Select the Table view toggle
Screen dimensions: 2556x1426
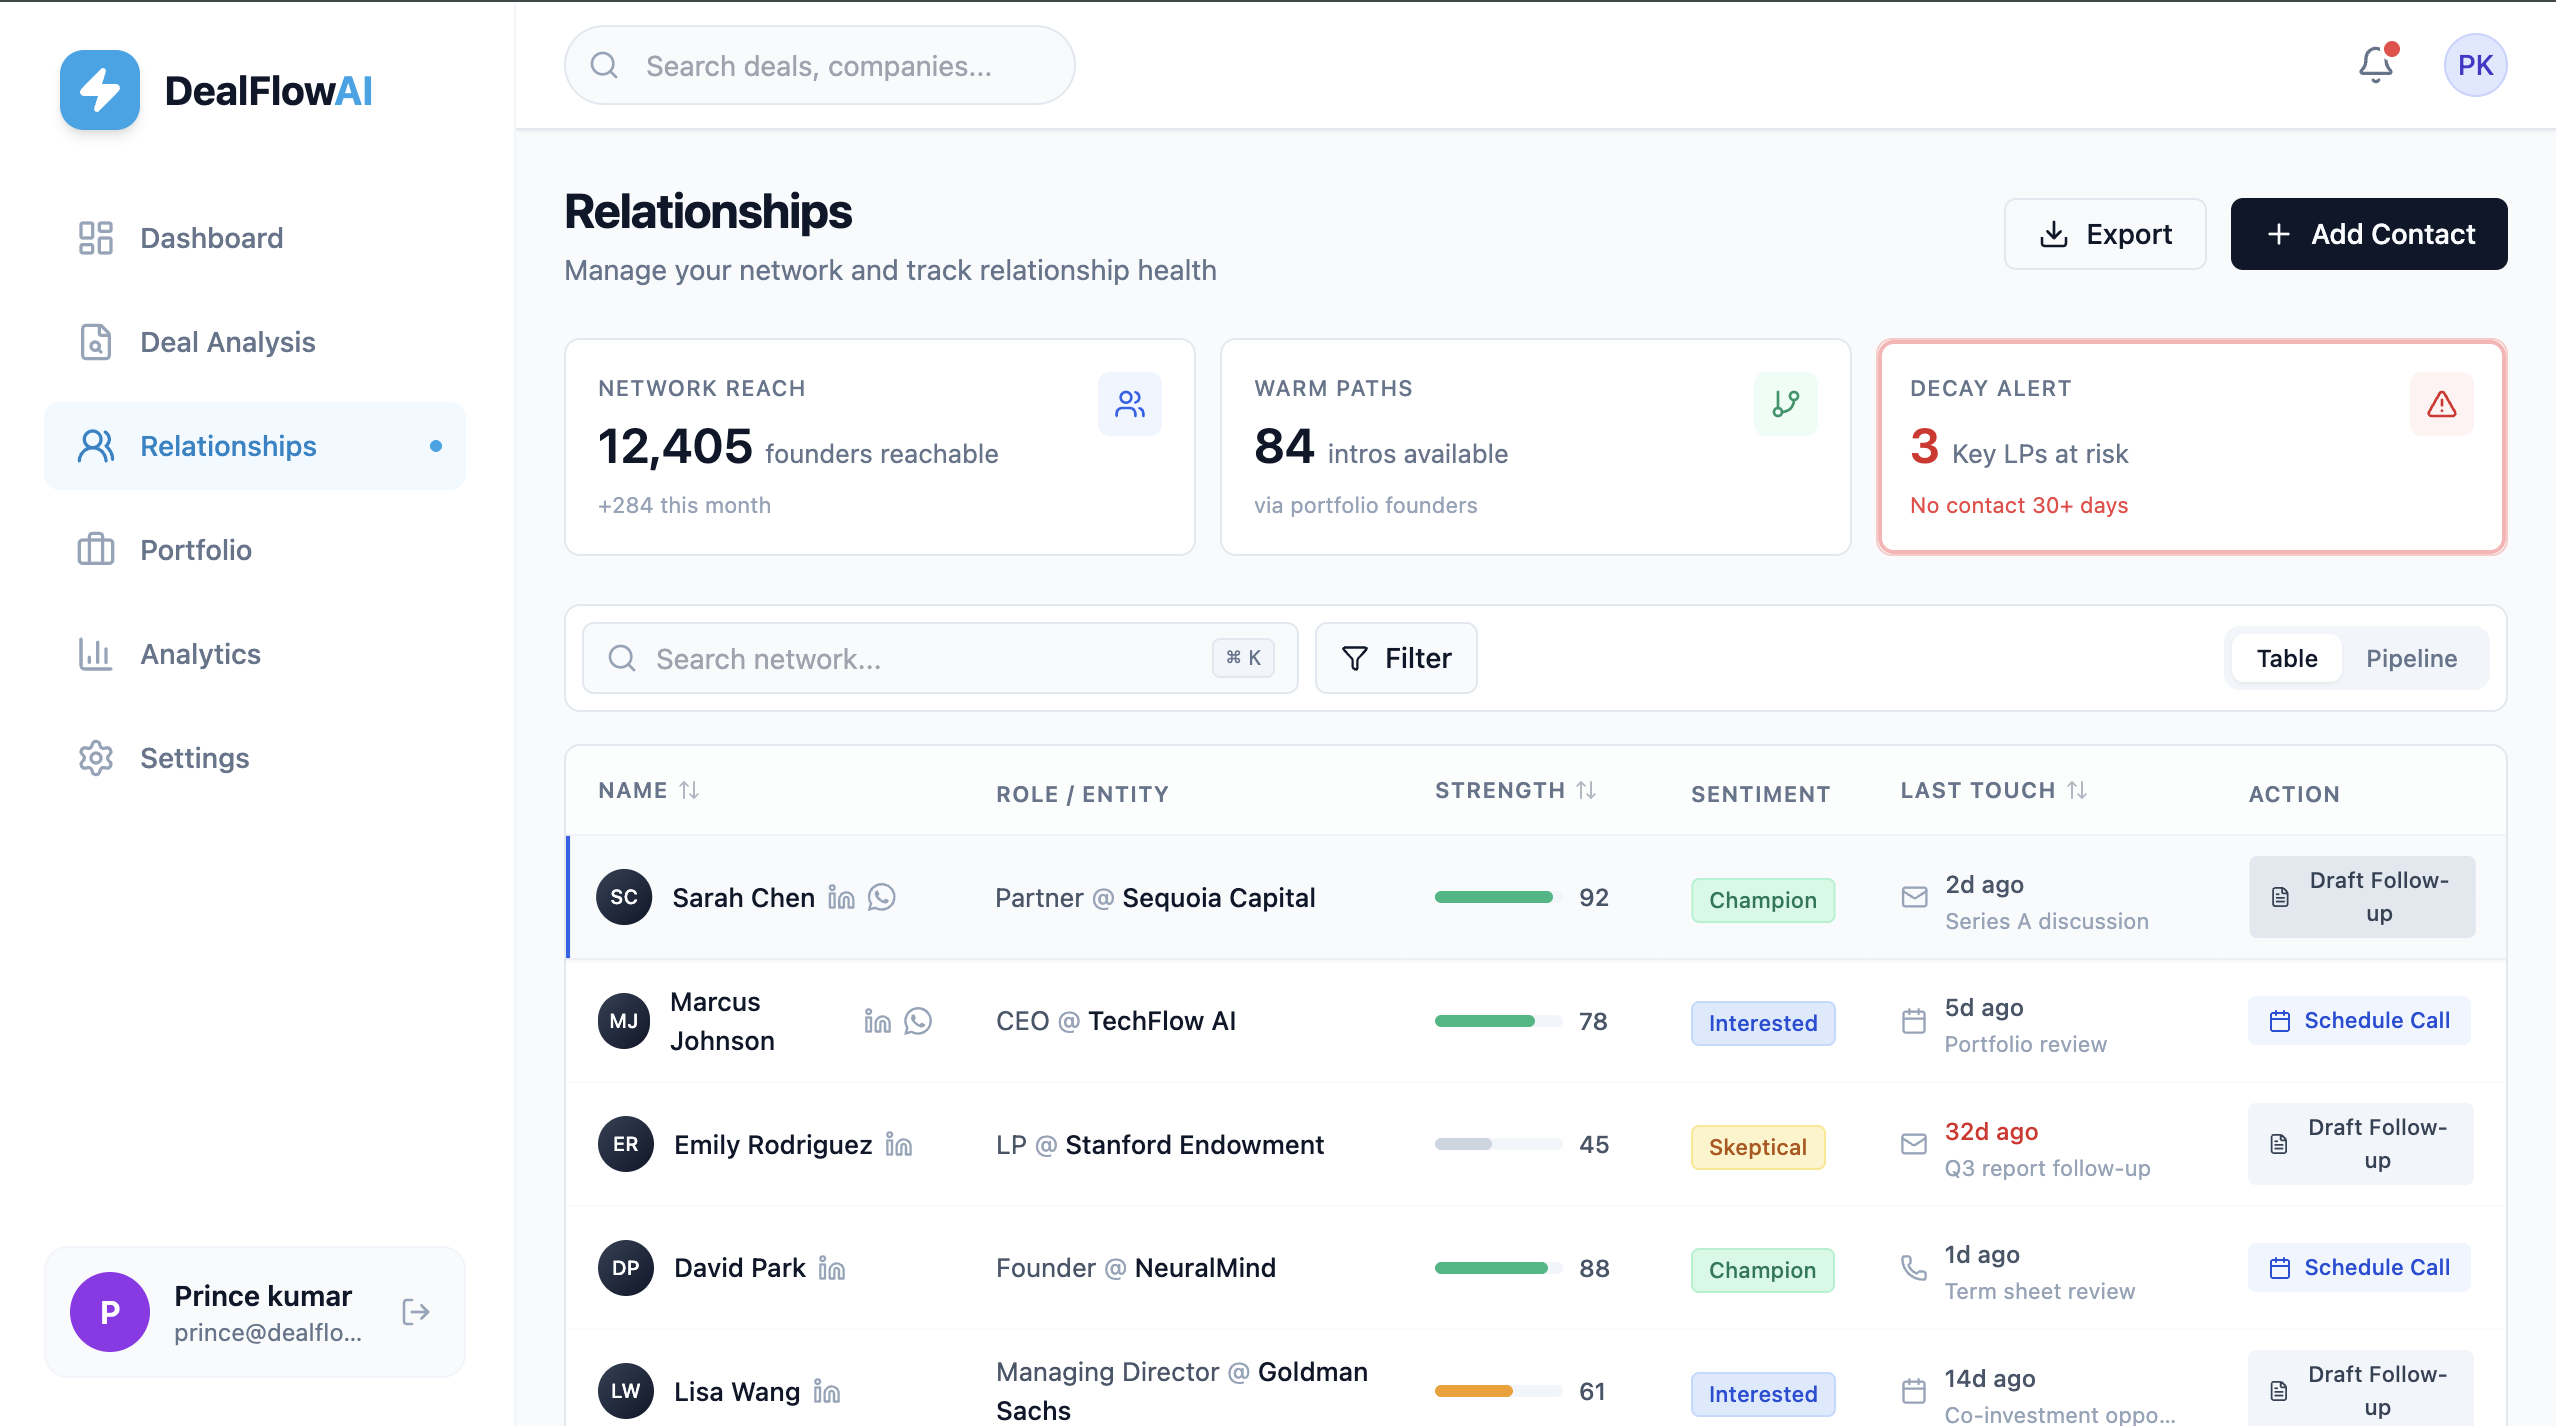[x=2286, y=658]
